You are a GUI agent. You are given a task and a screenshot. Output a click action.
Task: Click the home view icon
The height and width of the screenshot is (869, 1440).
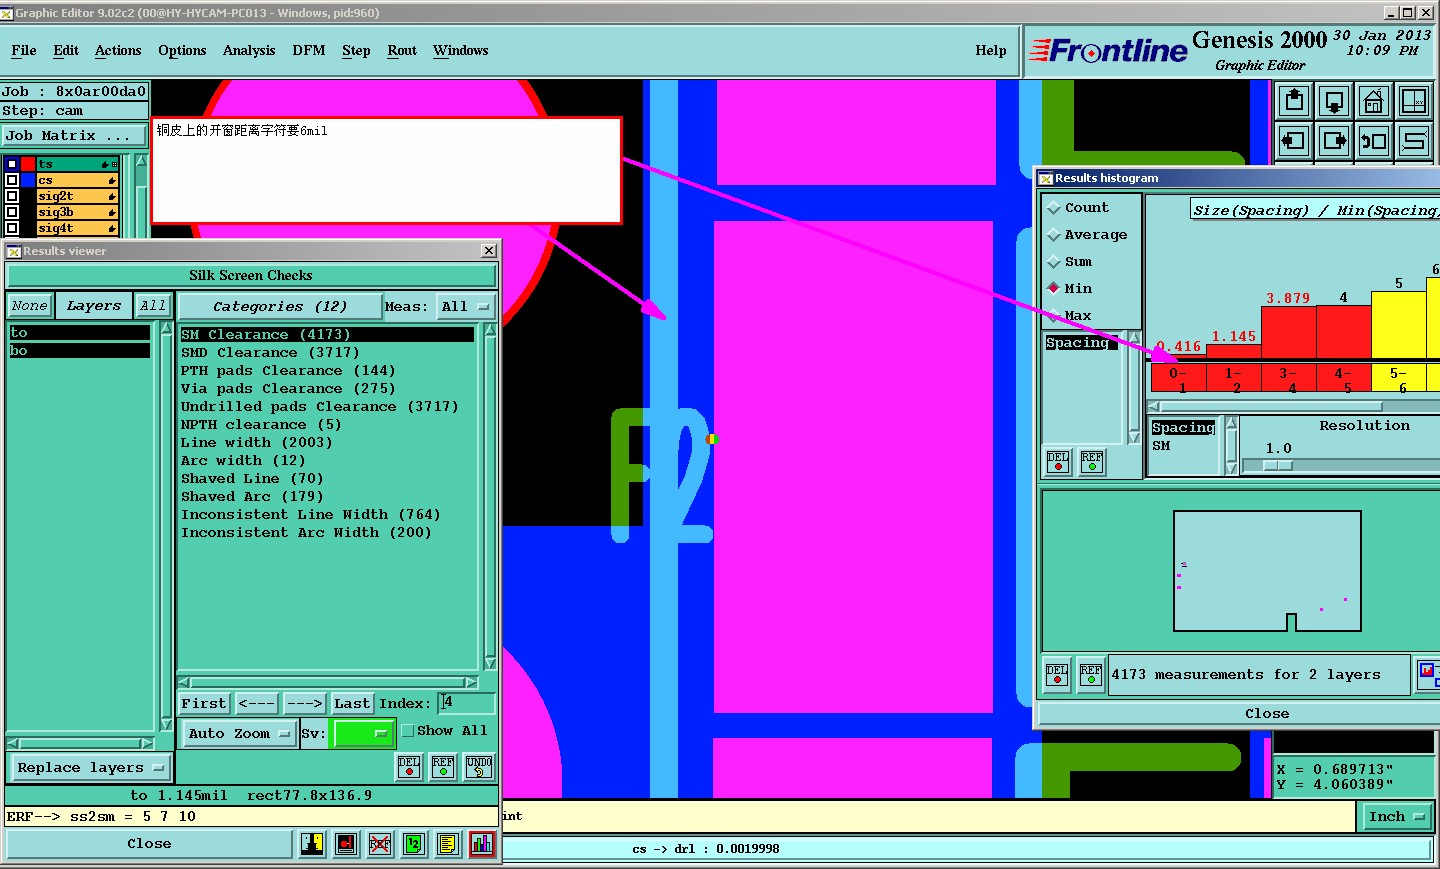point(1374,101)
